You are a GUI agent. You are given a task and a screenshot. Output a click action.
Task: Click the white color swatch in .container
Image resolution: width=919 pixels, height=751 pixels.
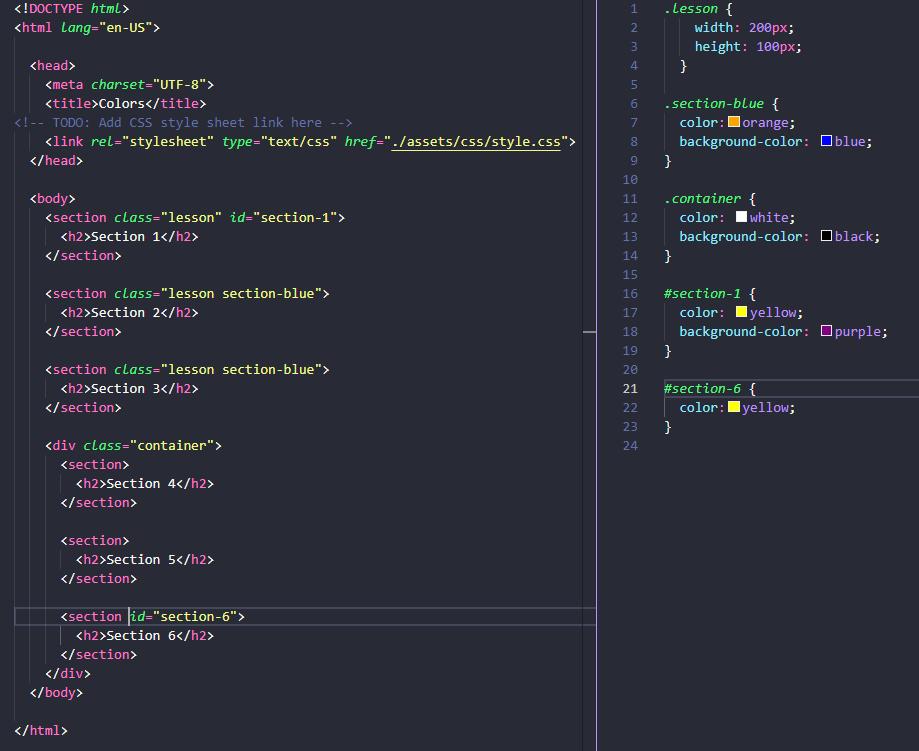click(x=741, y=217)
